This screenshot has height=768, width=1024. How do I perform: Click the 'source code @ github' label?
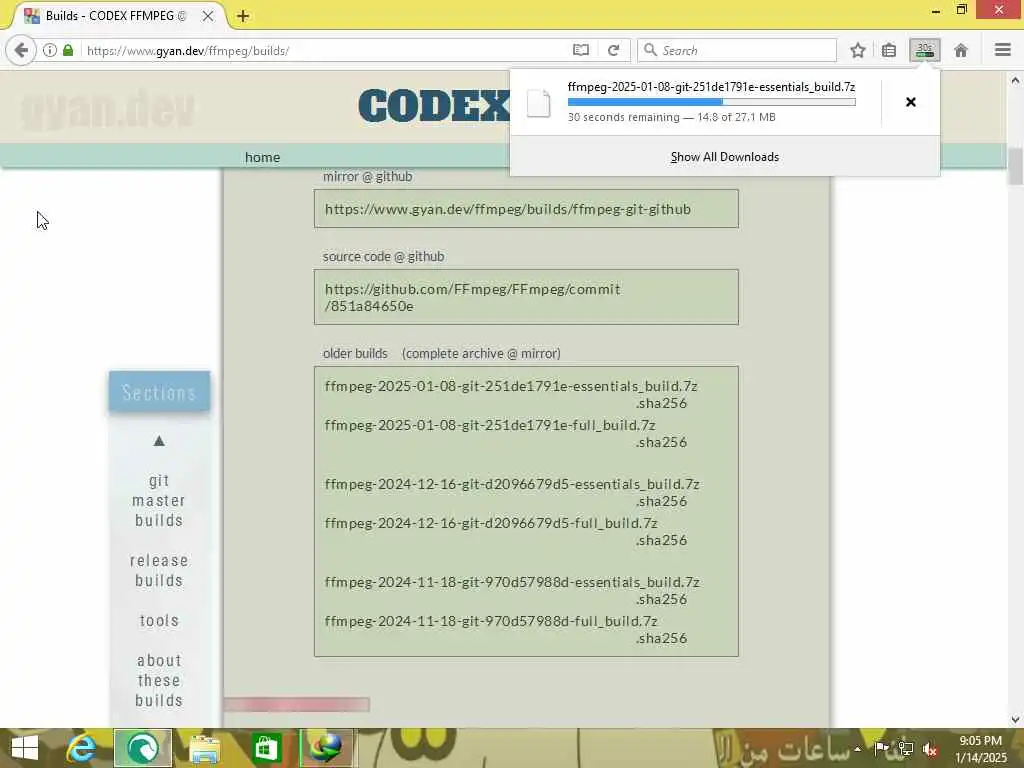(383, 257)
